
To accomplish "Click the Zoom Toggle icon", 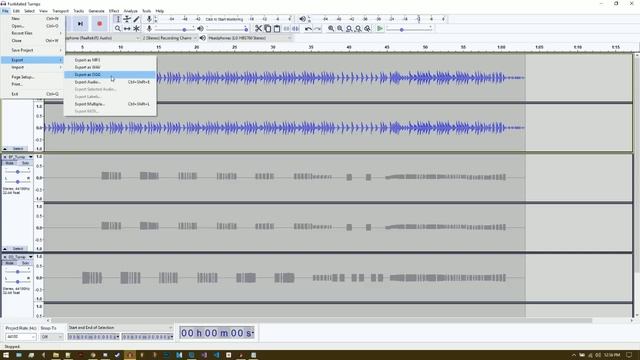I will [367, 29].
